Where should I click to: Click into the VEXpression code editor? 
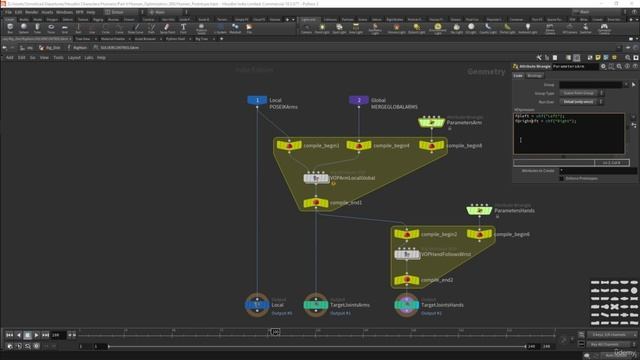(x=569, y=133)
